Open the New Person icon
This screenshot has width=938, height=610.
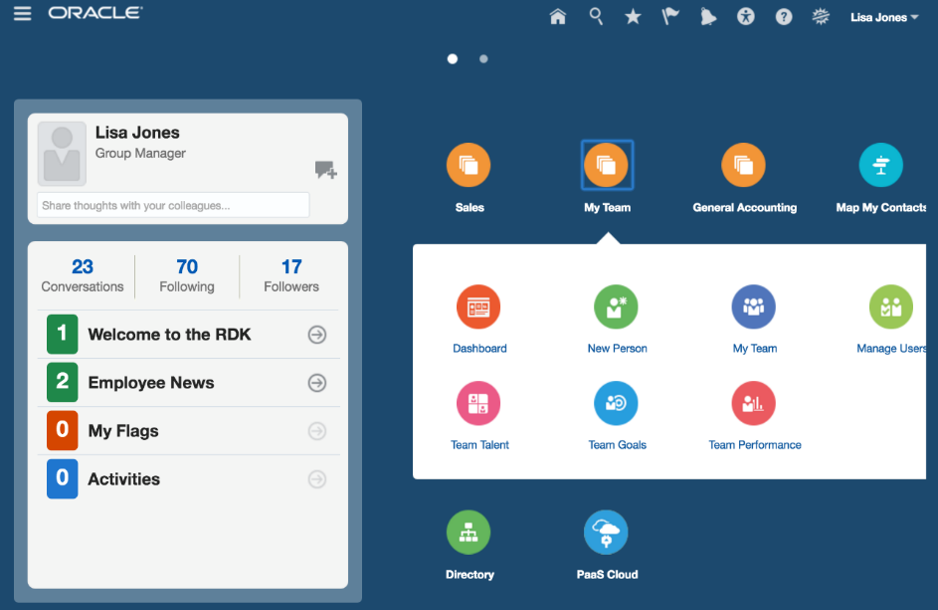pos(616,307)
